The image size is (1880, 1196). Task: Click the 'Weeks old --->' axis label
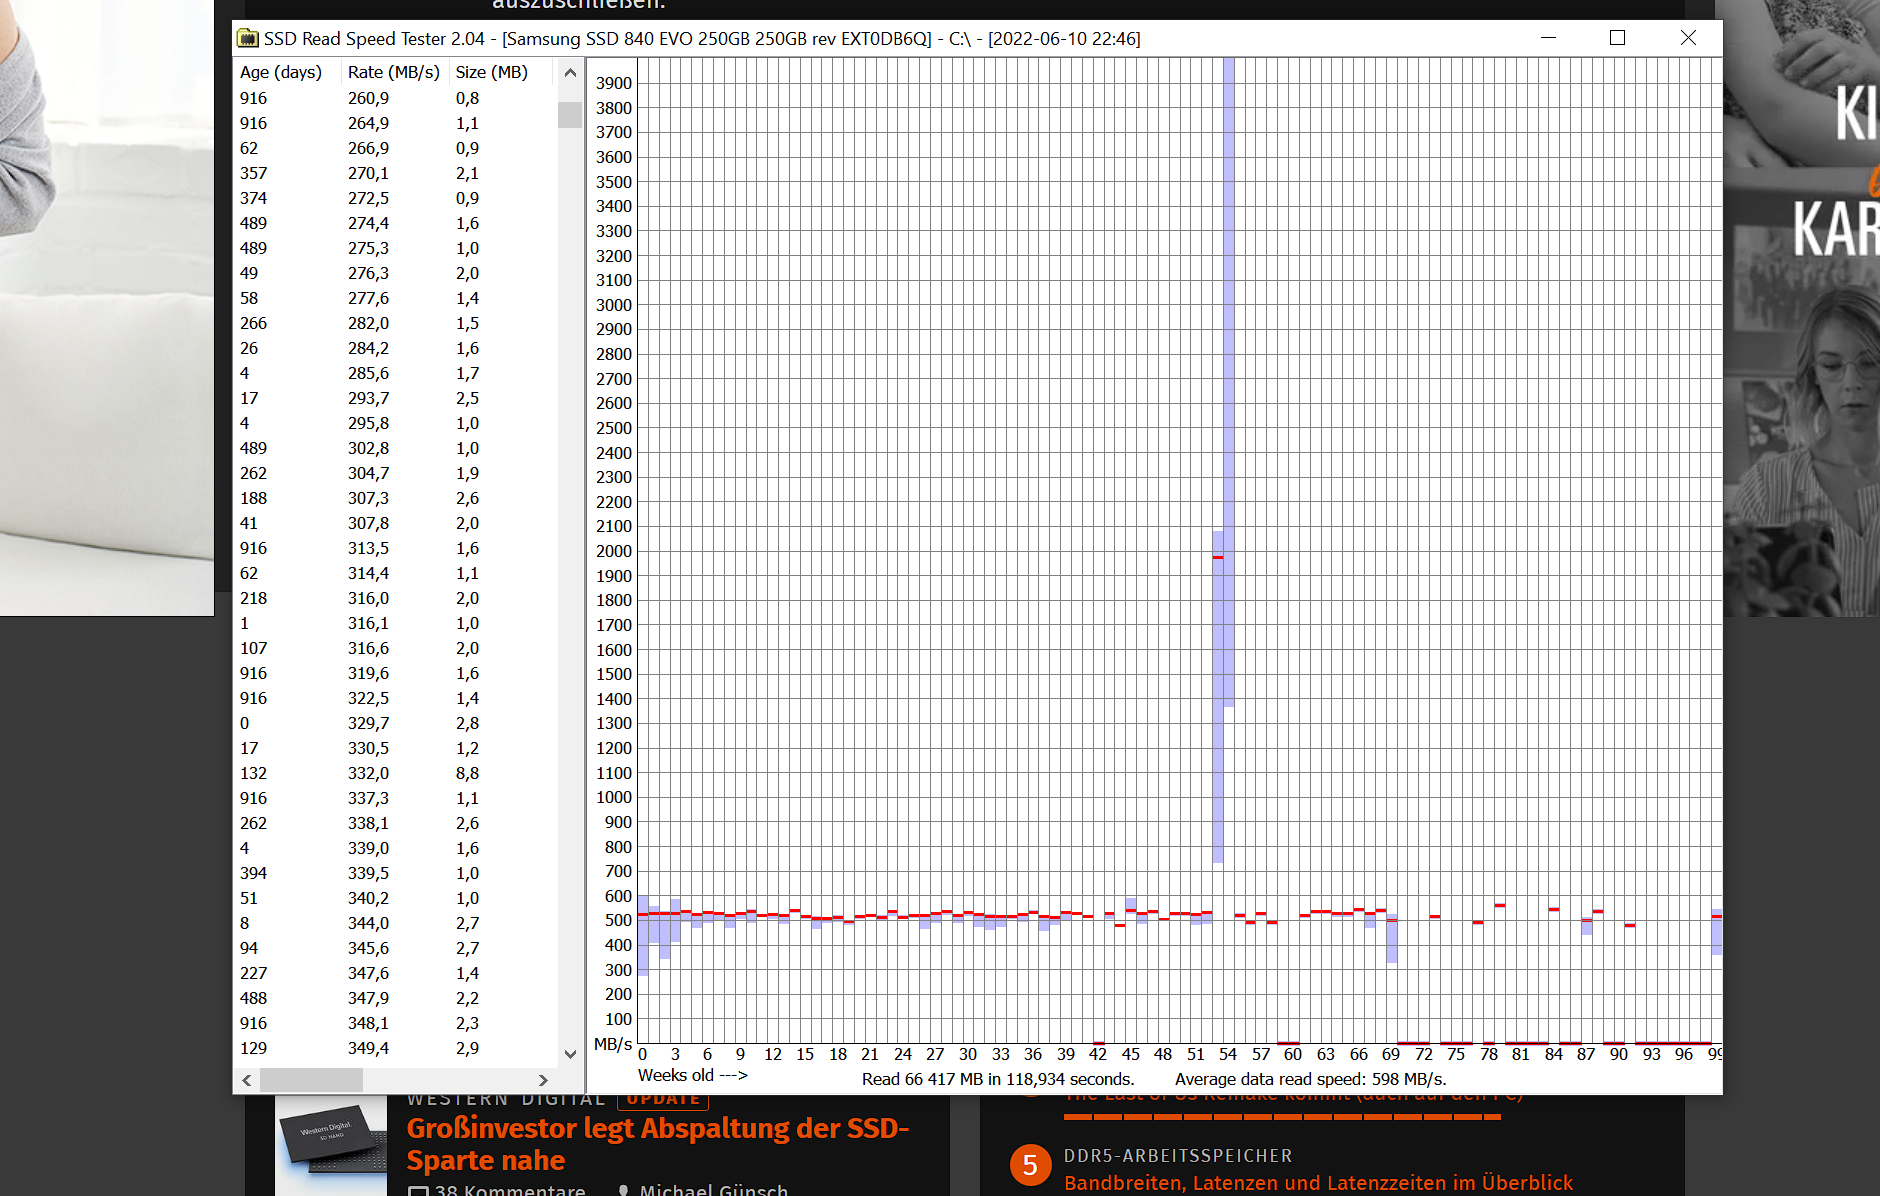[693, 1075]
